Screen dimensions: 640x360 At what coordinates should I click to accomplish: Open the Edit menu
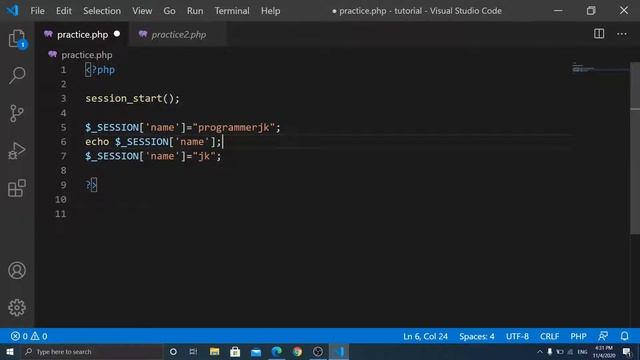click(64, 11)
